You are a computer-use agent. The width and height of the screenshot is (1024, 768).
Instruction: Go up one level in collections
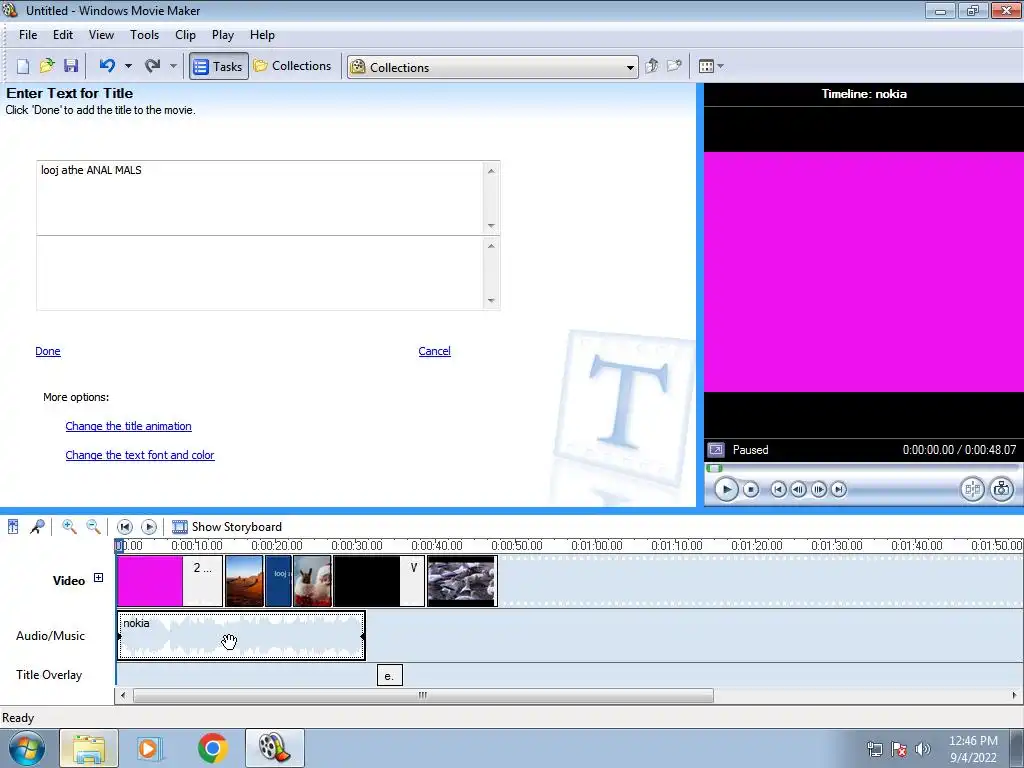pos(651,66)
